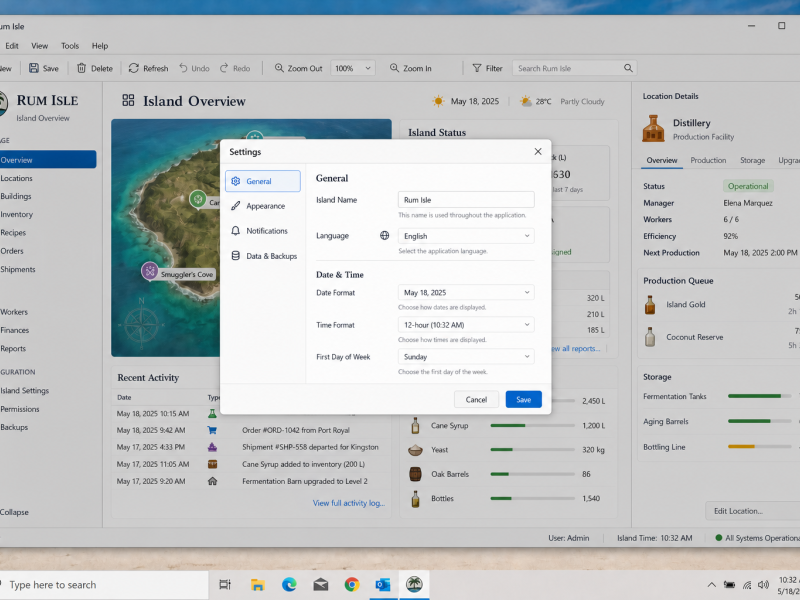Click the Bottling Line storage bar
800x600 pixels.
point(759,446)
